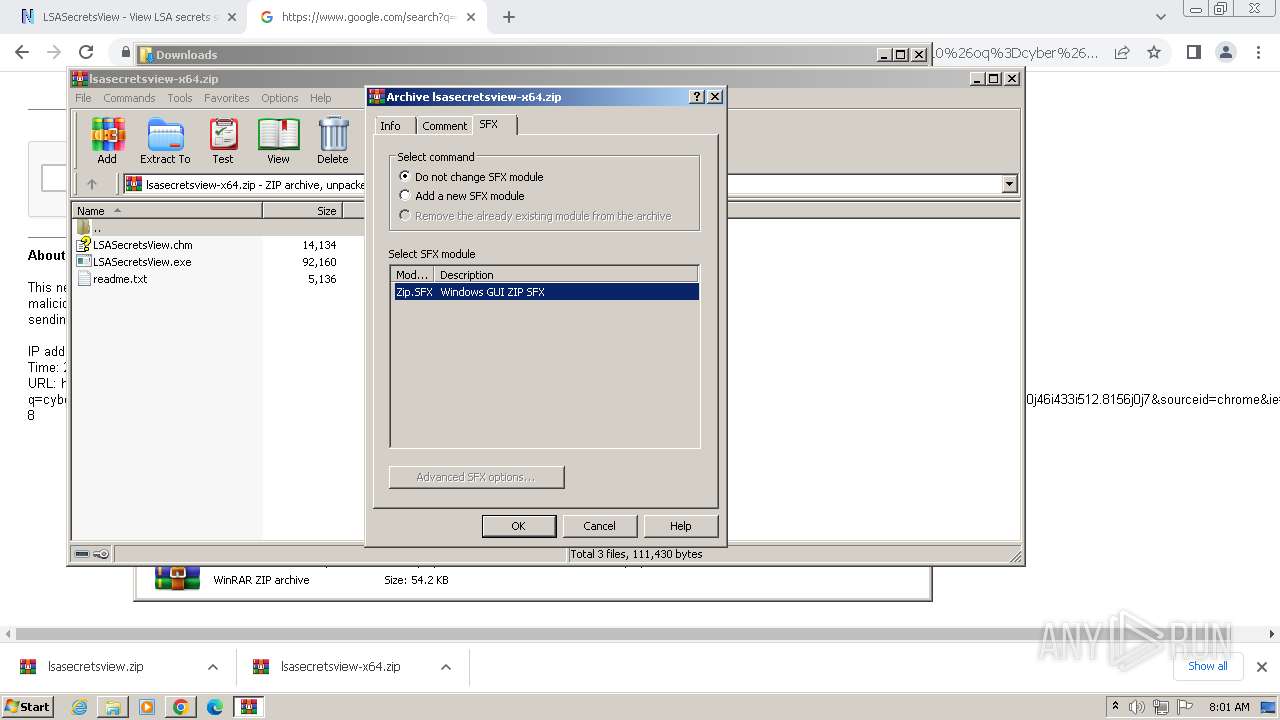Toggle Chrome side panel icon

1193,53
